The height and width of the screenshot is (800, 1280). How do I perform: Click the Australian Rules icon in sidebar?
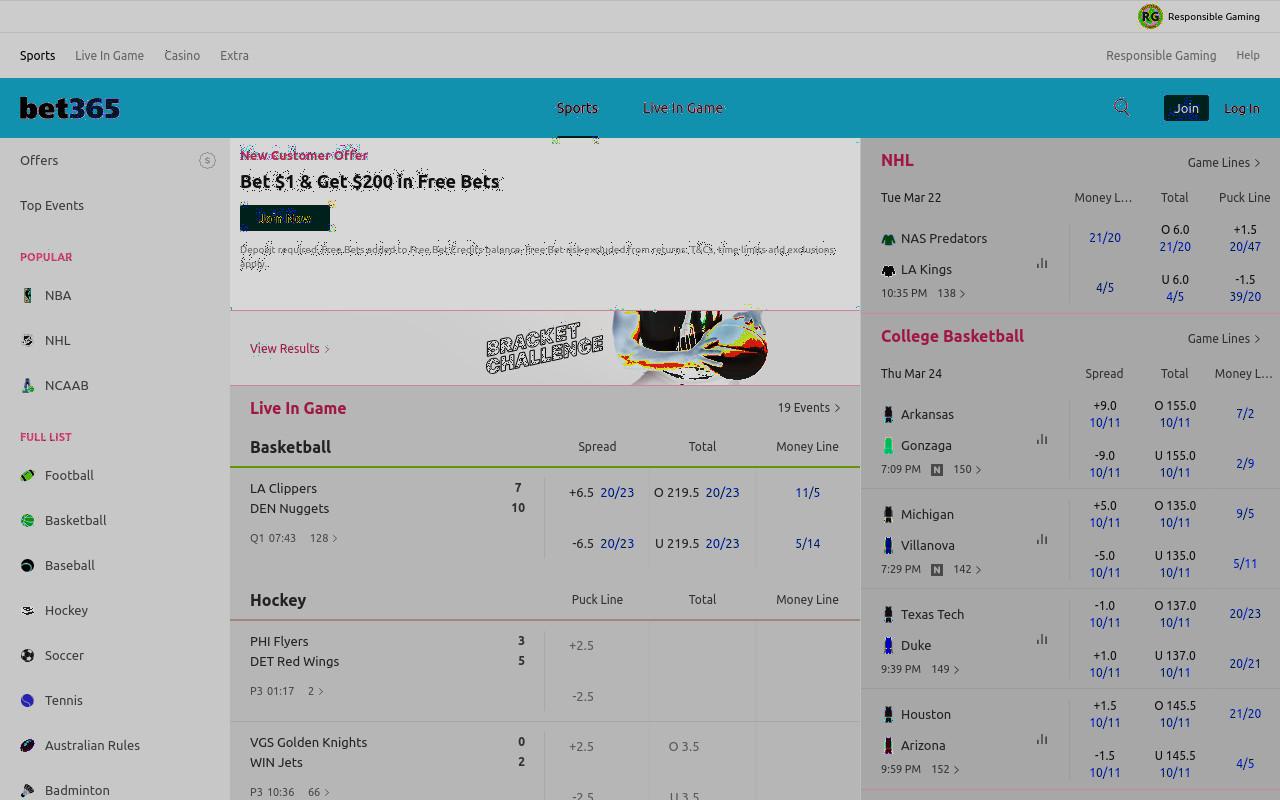28,745
